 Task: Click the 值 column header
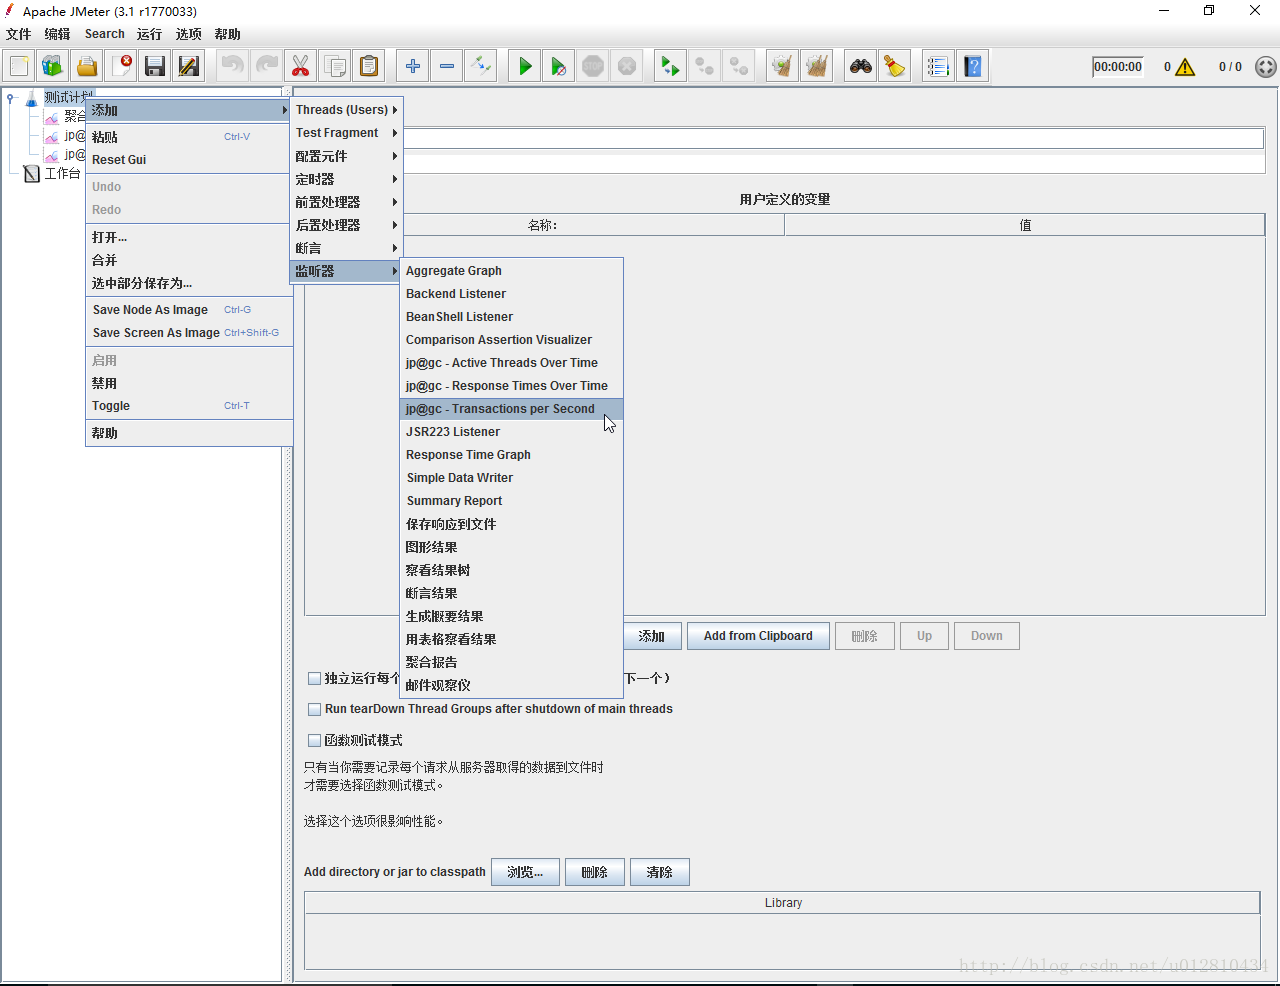1025,225
